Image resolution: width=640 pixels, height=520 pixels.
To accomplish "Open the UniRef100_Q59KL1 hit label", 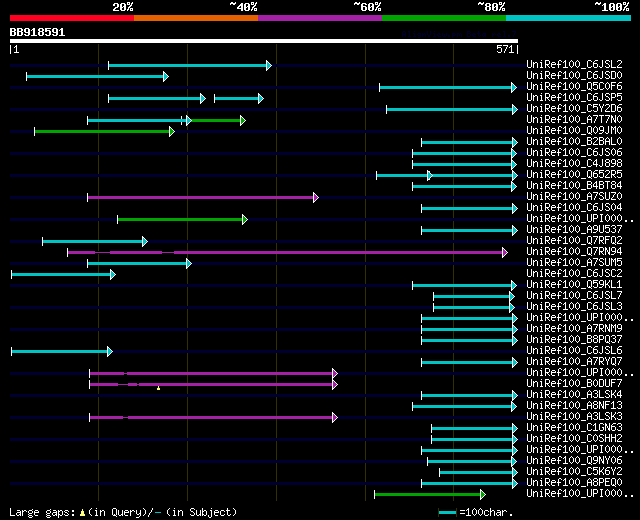I will tap(574, 284).
